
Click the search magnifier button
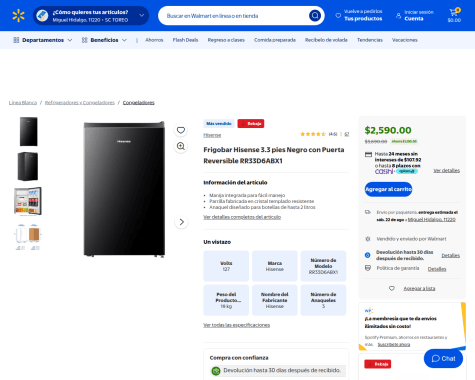315,15
